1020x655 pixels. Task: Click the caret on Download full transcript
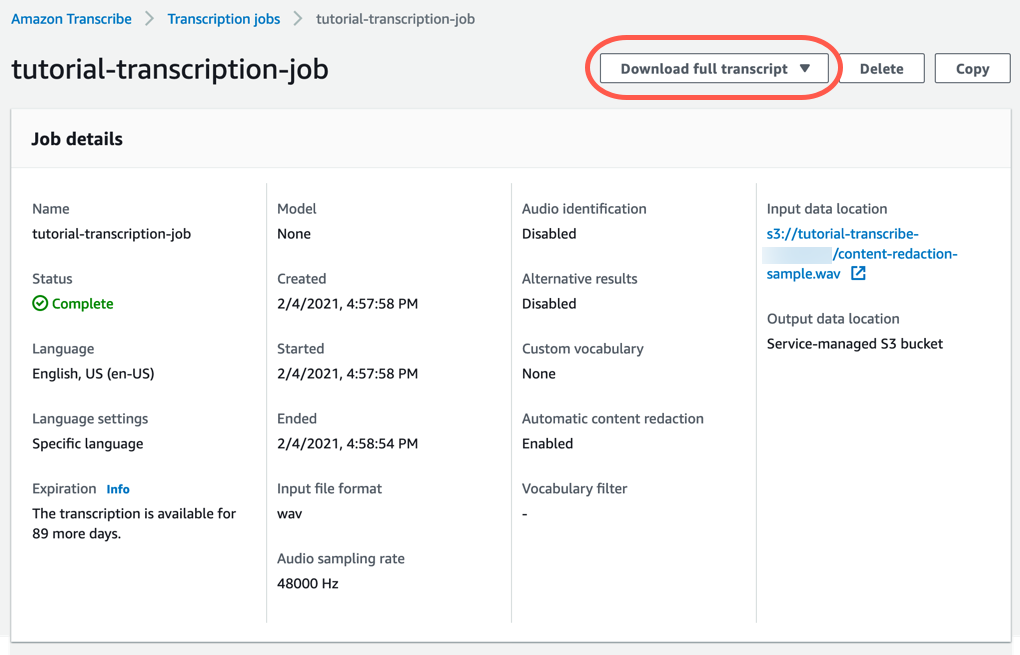pyautogui.click(x=806, y=68)
